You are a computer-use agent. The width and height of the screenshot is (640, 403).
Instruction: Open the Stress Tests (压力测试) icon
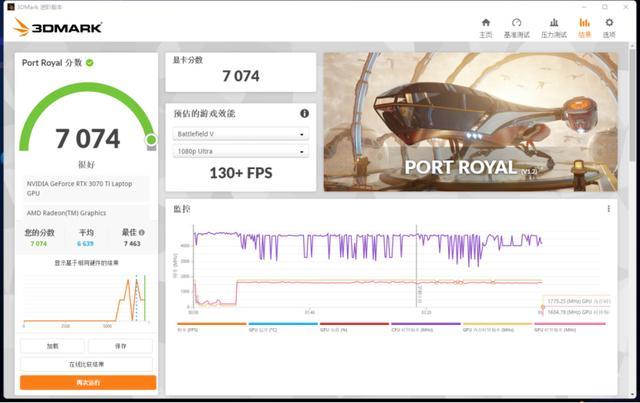point(554,23)
